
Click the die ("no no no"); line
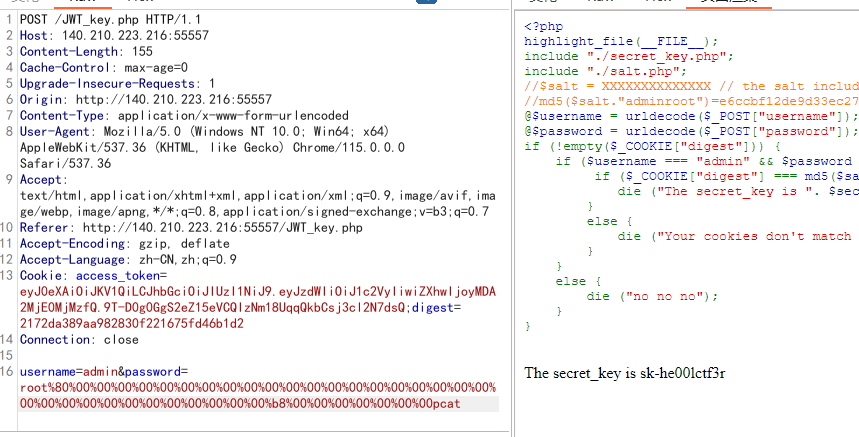point(652,296)
